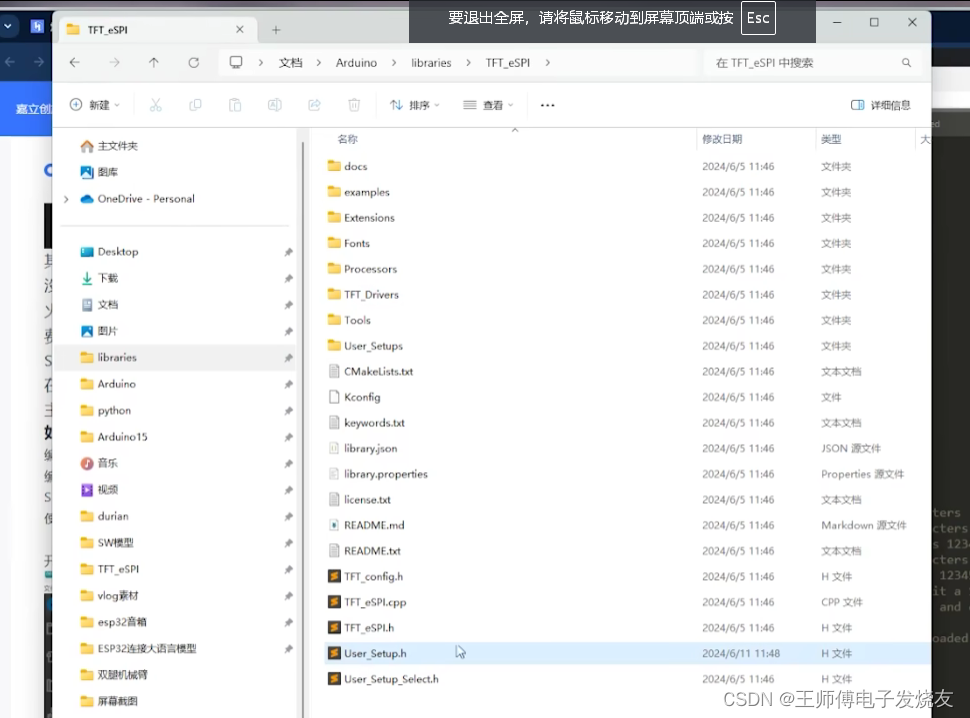Screen dimensions: 970x718
Task: Click the Delete trash bin icon
Action: [354, 105]
